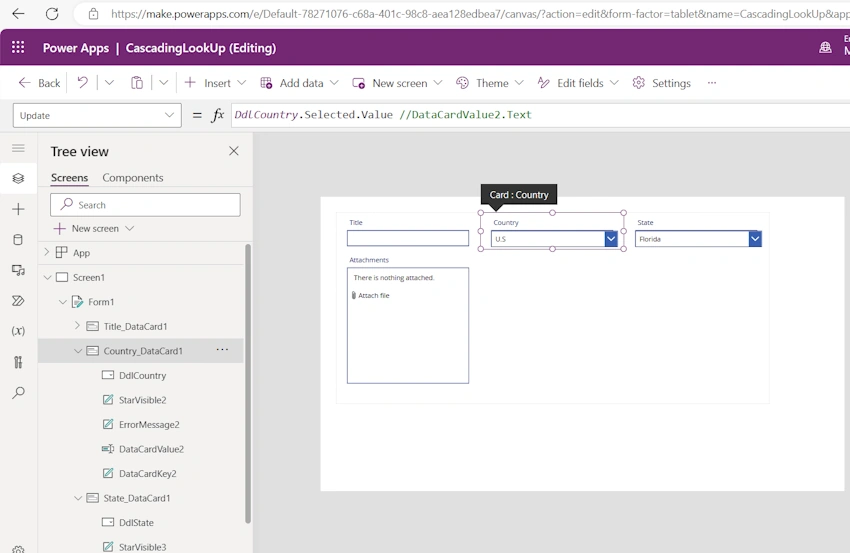
Task: Click the Card : Country label tag
Action: (x=519, y=195)
